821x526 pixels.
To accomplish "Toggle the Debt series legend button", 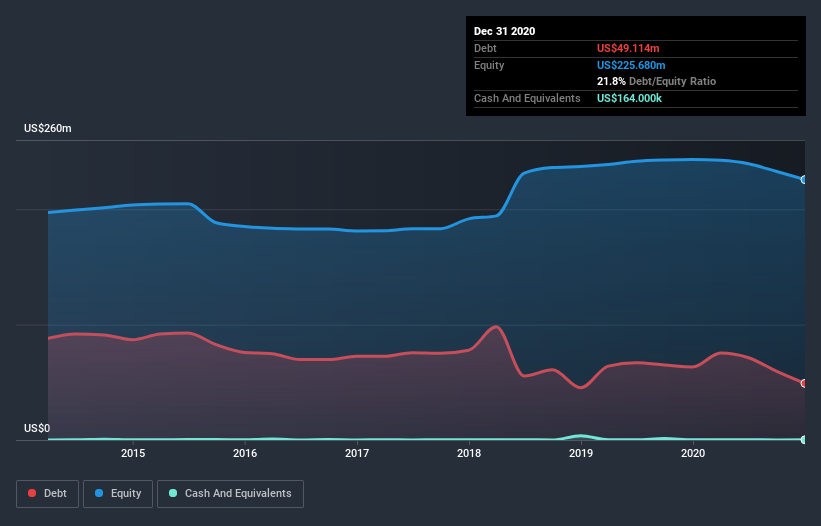I will pyautogui.click(x=48, y=494).
